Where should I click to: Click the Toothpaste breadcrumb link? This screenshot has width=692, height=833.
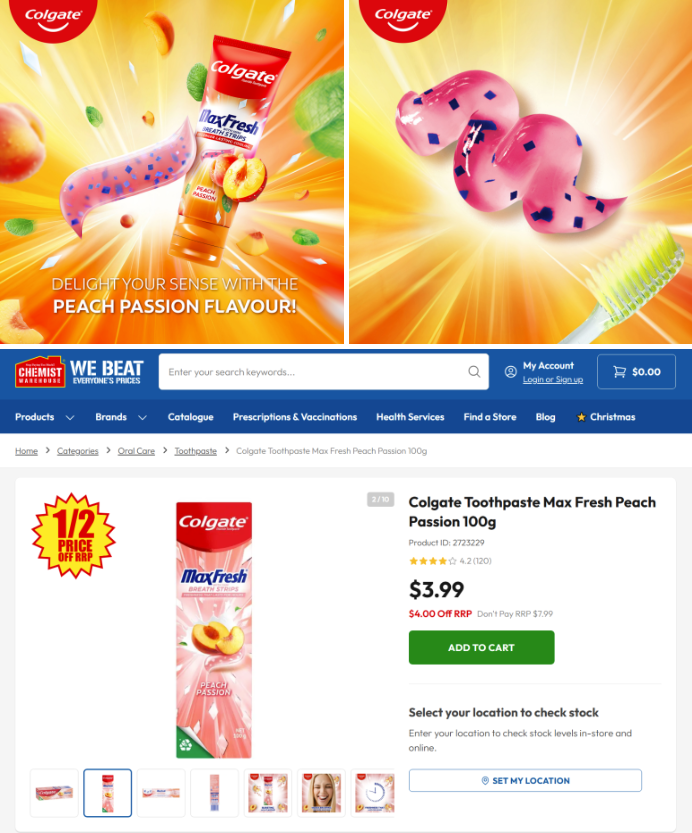pyautogui.click(x=195, y=451)
